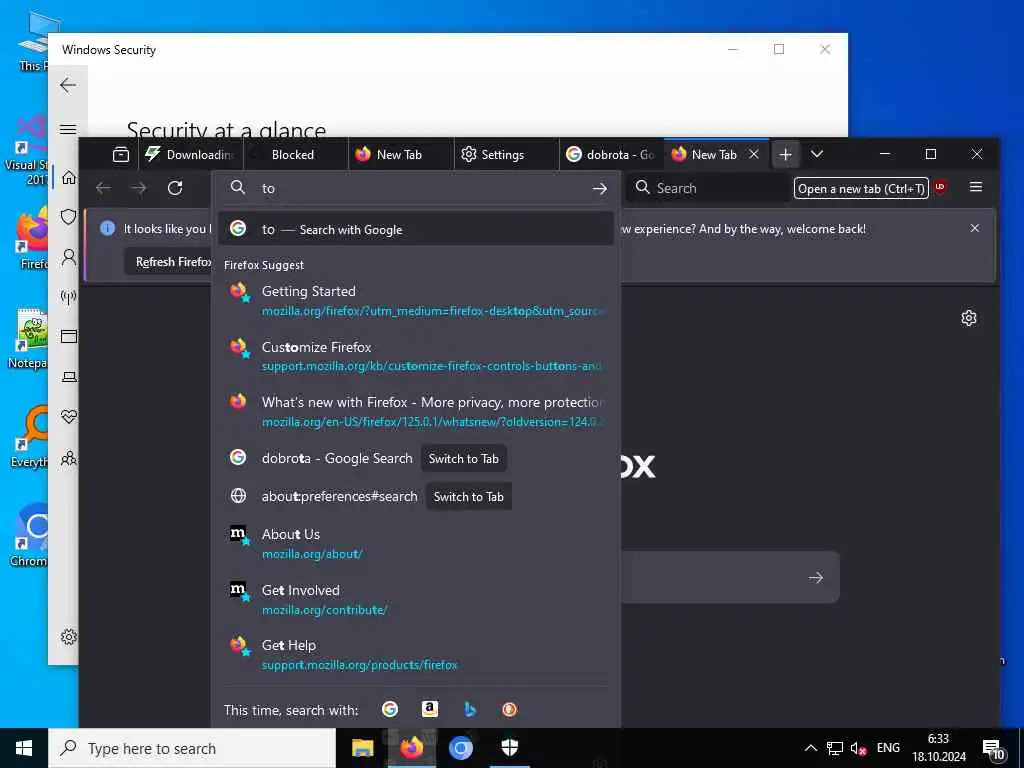Click the muted volume tray icon
Image resolution: width=1024 pixels, height=768 pixels.
pyautogui.click(x=859, y=748)
